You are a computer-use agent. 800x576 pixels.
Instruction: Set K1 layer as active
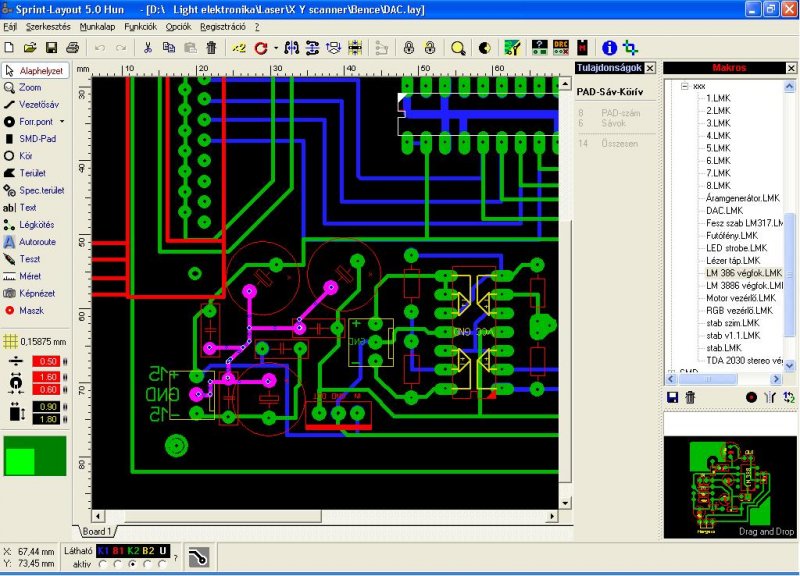pos(104,564)
